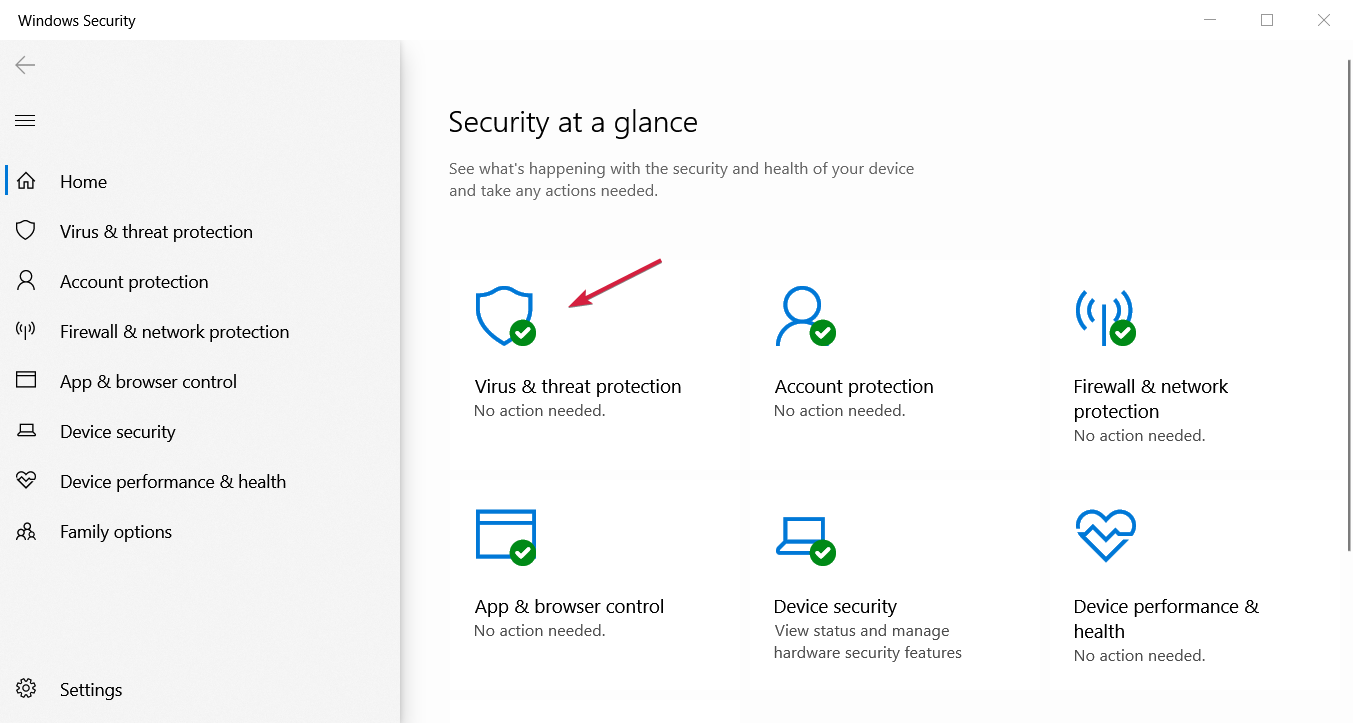Click the Device security tile title
Viewport: 1353px width, 723px height.
click(x=835, y=607)
